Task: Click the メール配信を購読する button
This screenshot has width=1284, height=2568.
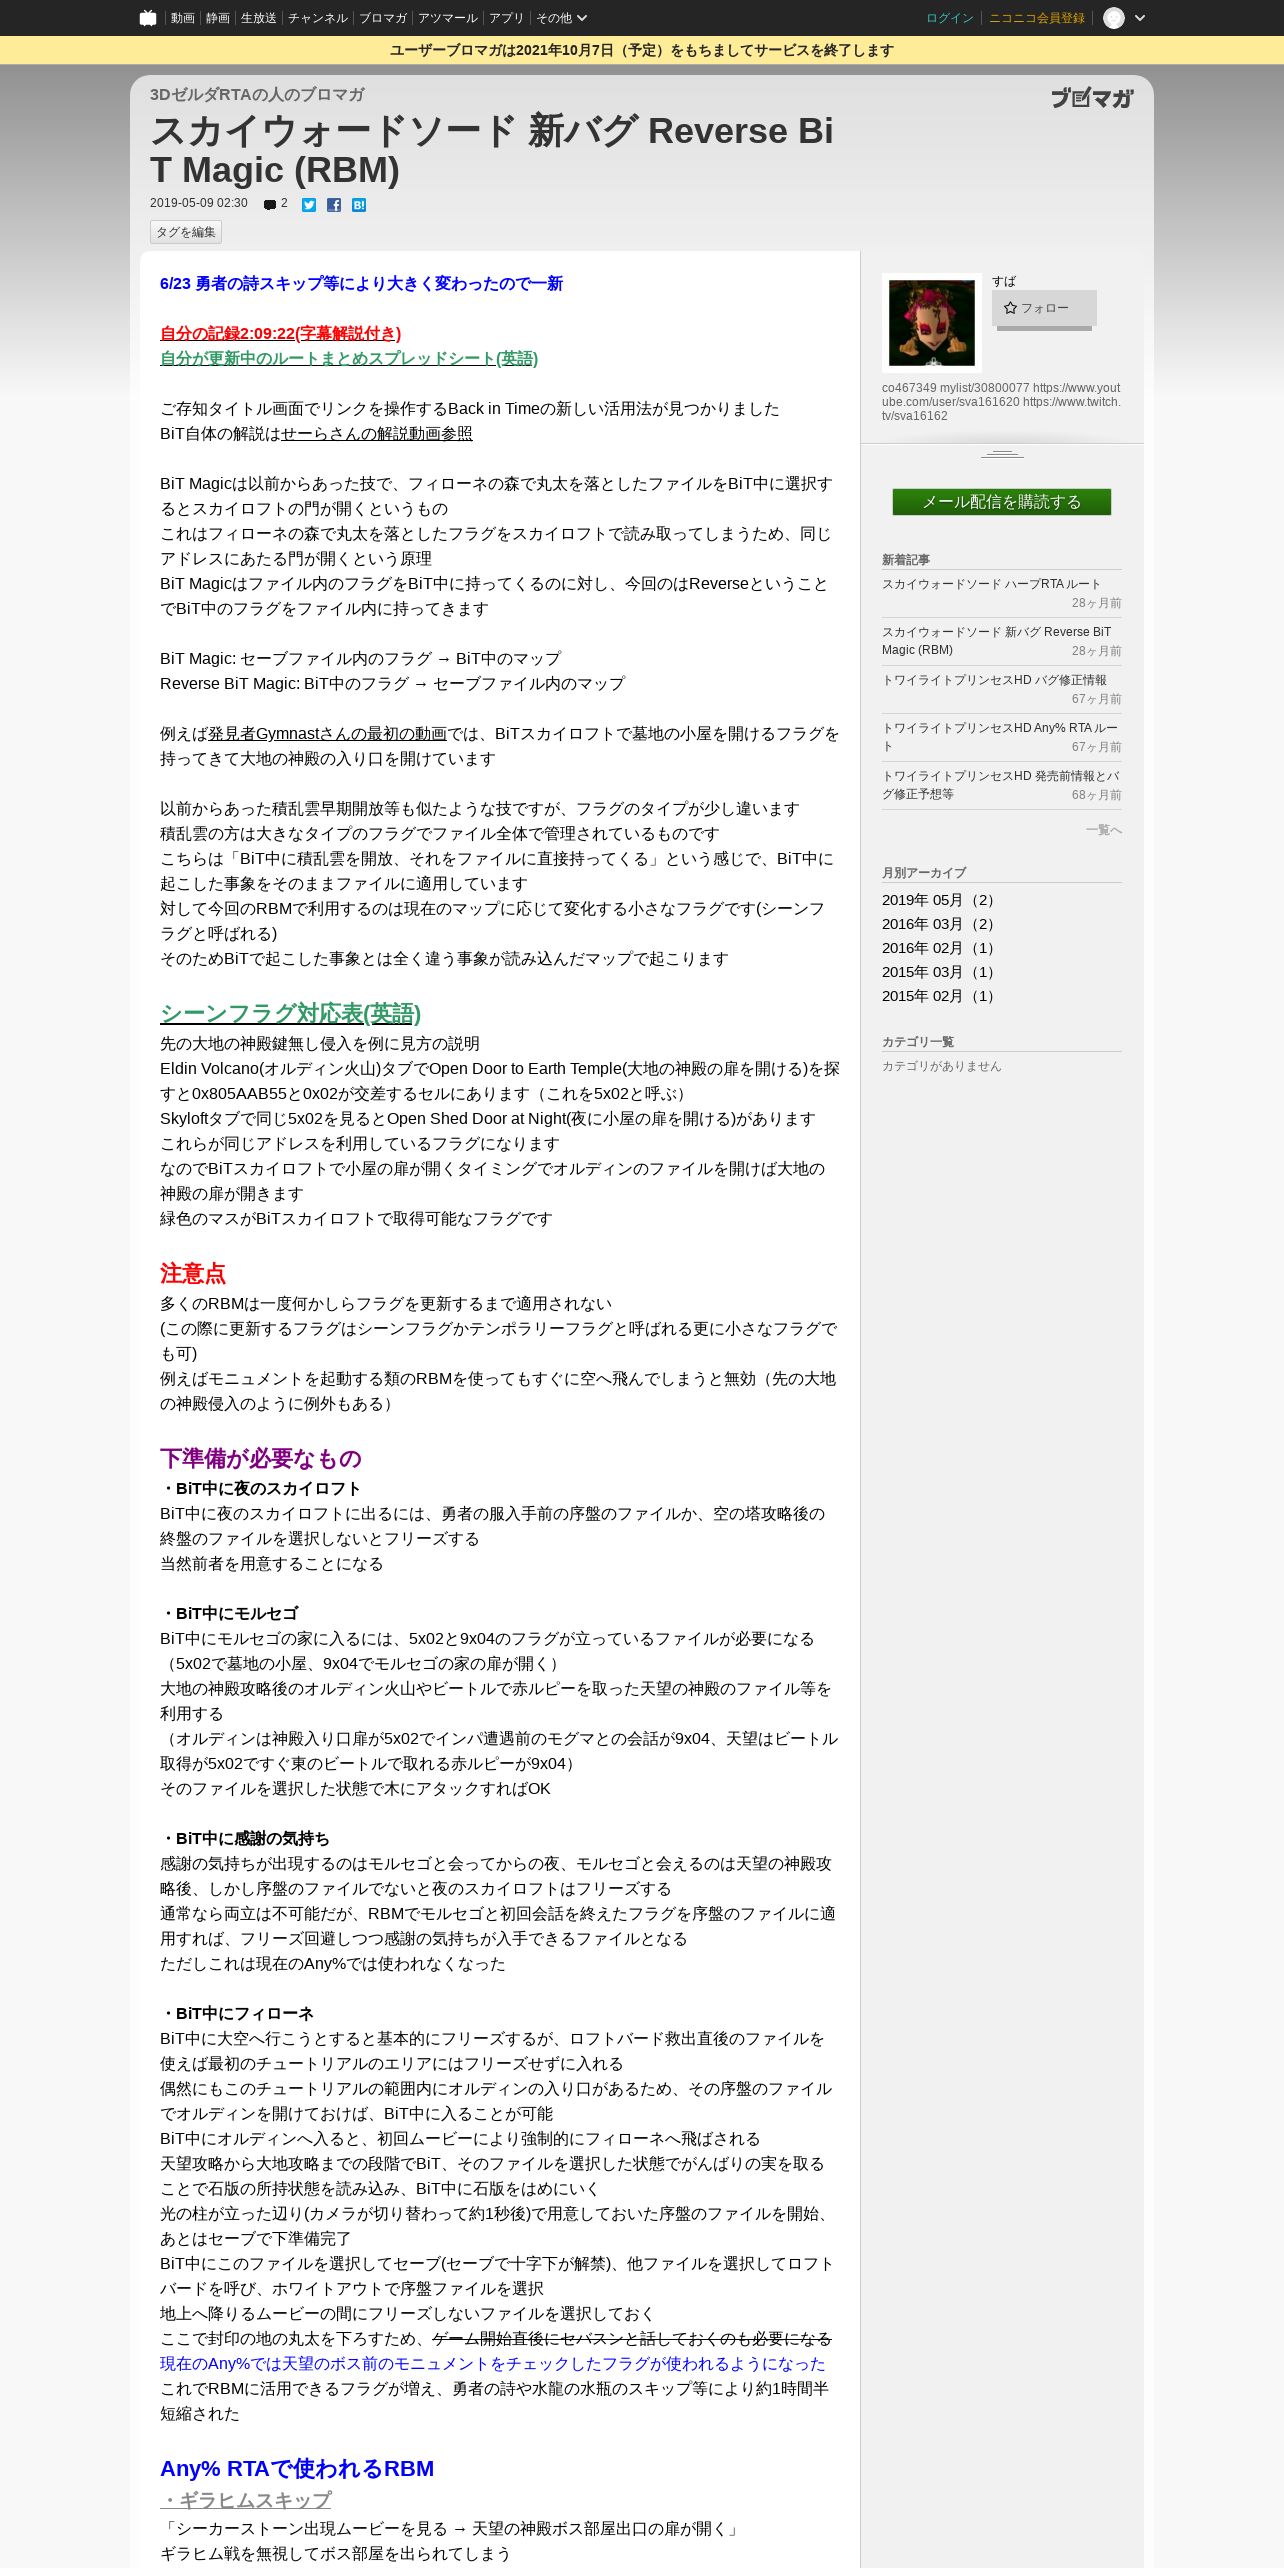Action: [1001, 502]
